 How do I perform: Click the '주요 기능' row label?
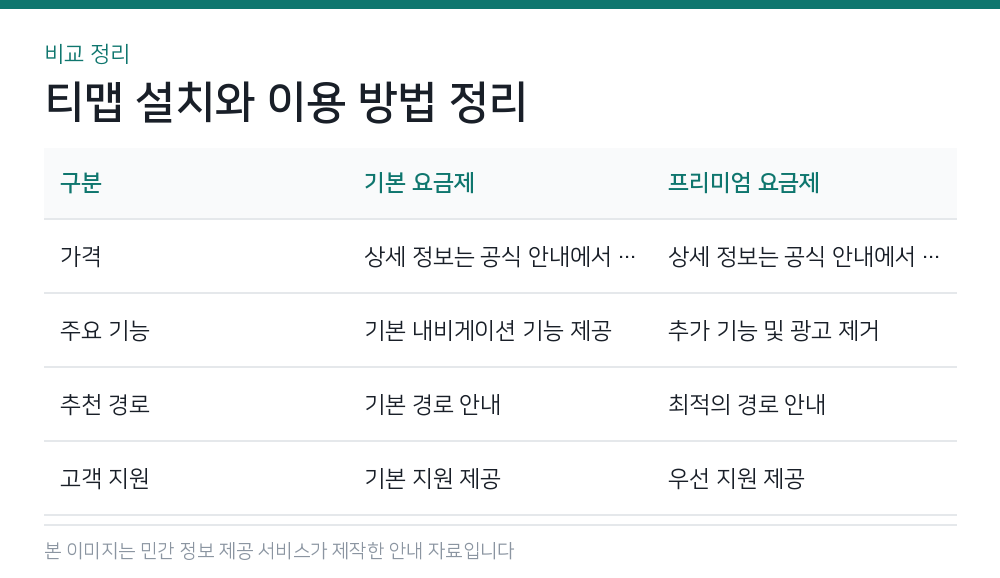coord(105,330)
